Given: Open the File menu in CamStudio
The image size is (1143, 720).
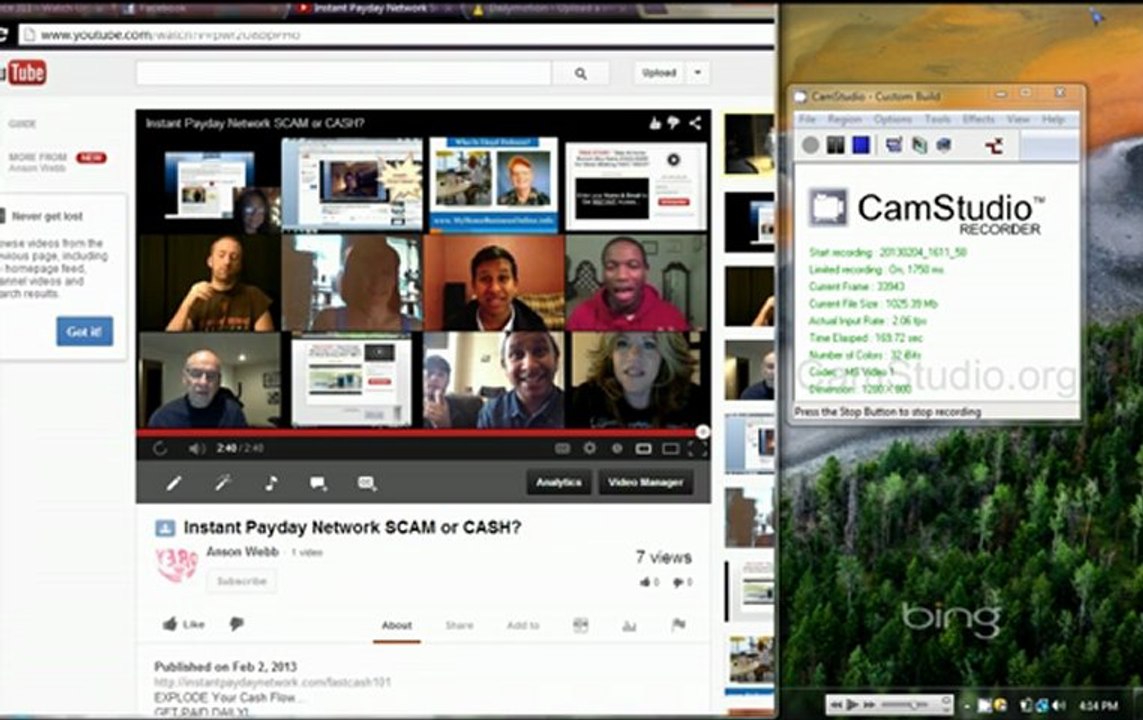Looking at the screenshot, I should (807, 119).
